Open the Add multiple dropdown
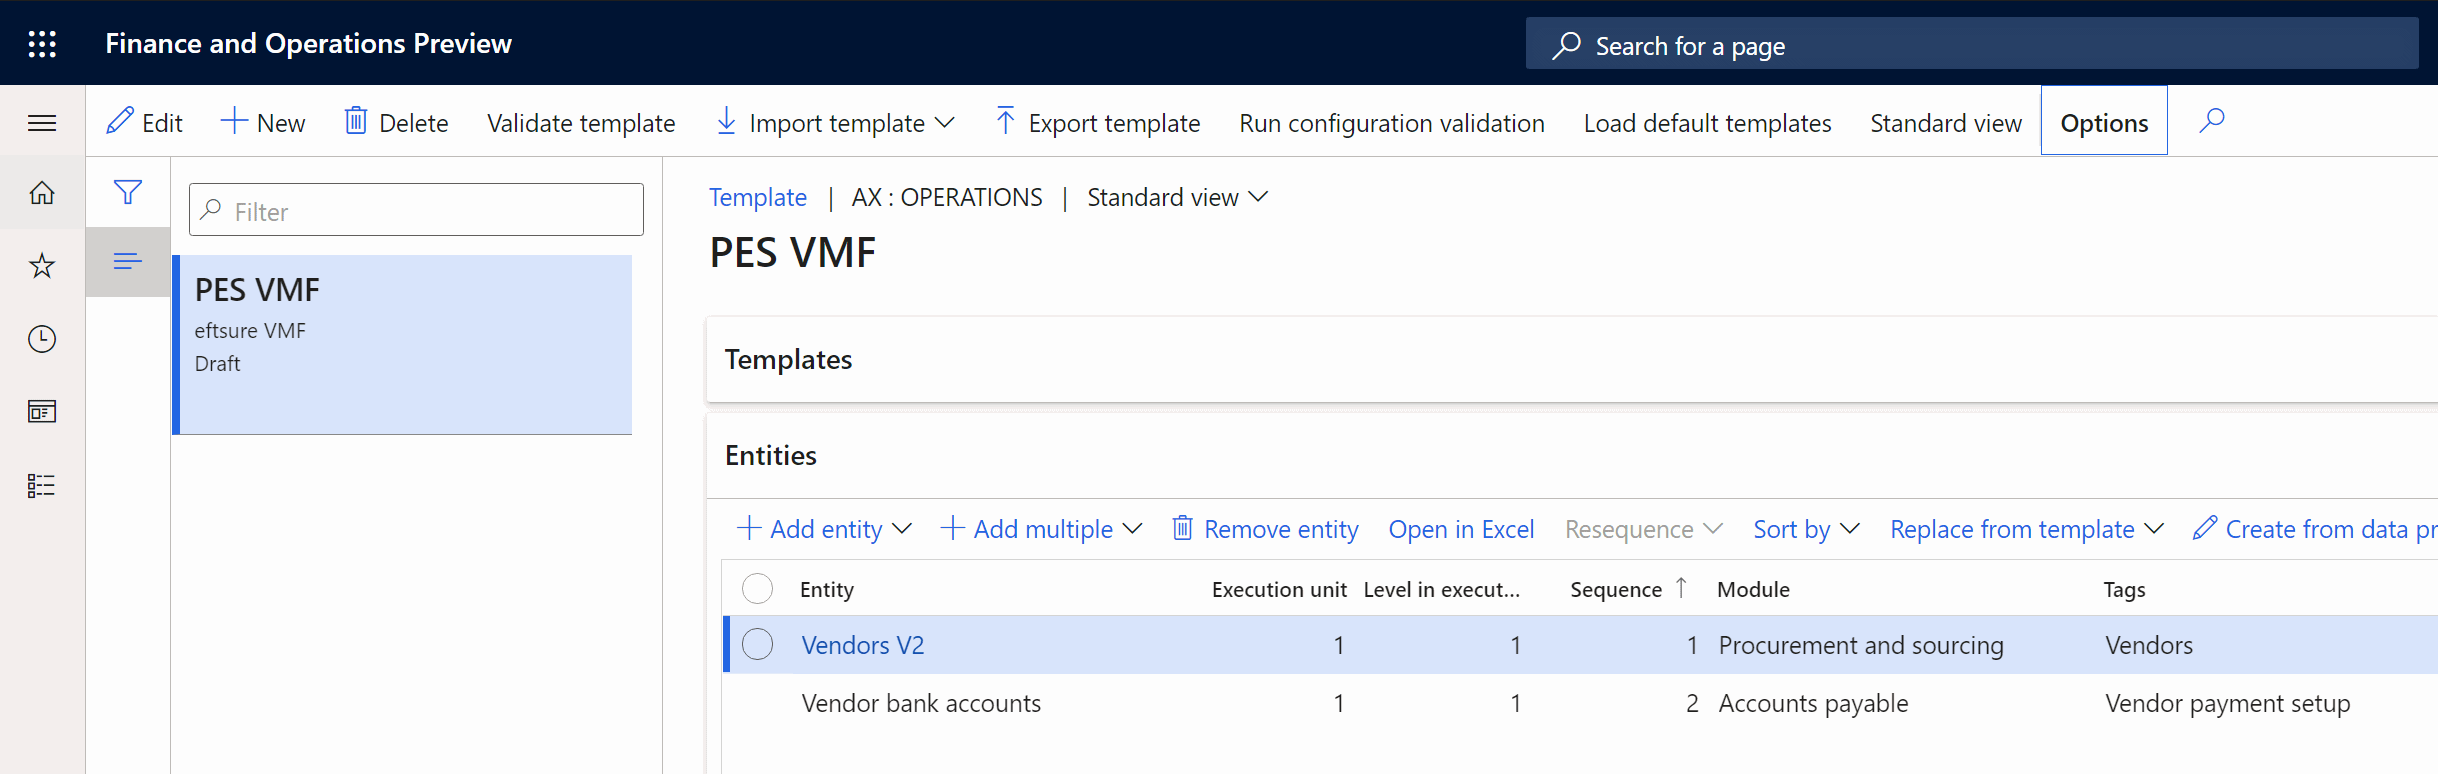2438x774 pixels. pos(1042,529)
